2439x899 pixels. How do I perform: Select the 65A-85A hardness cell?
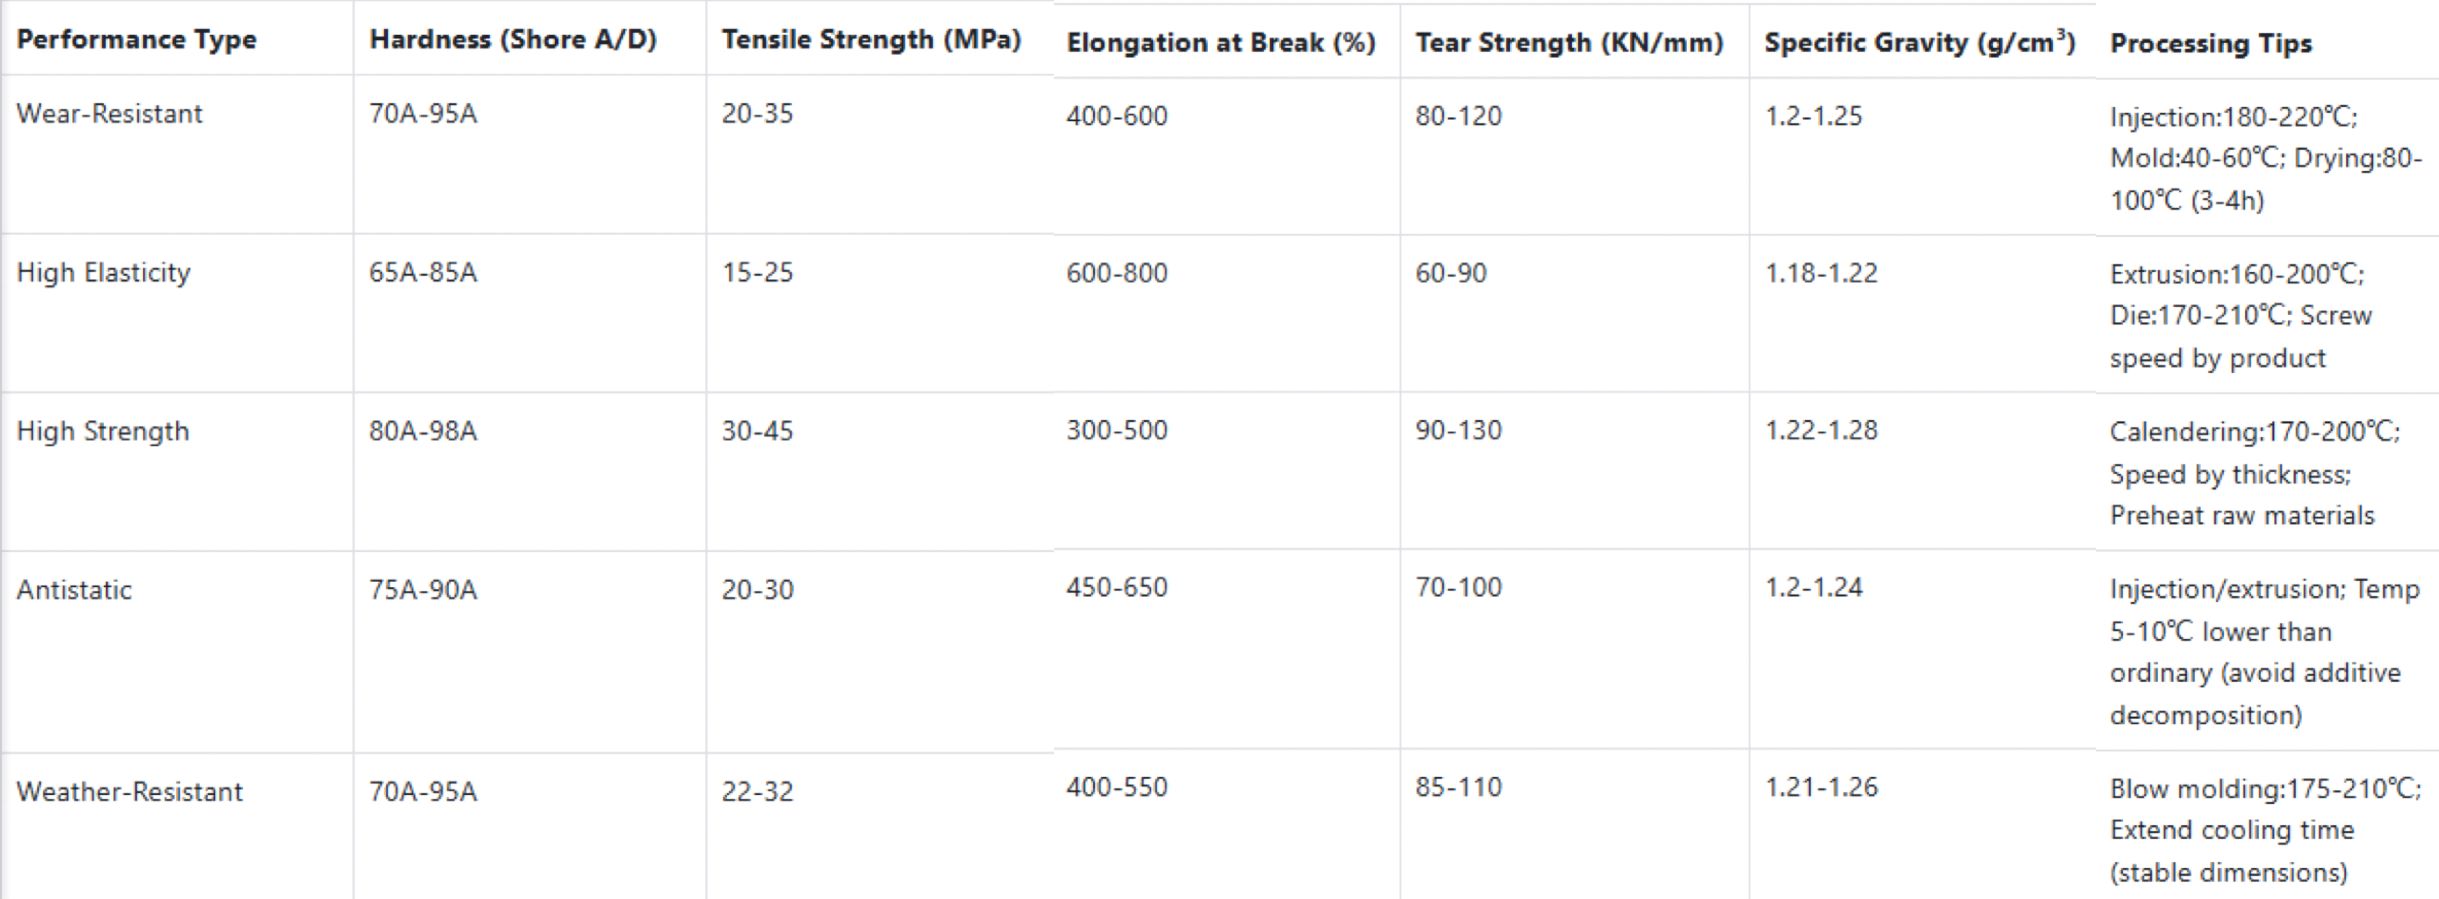422,273
